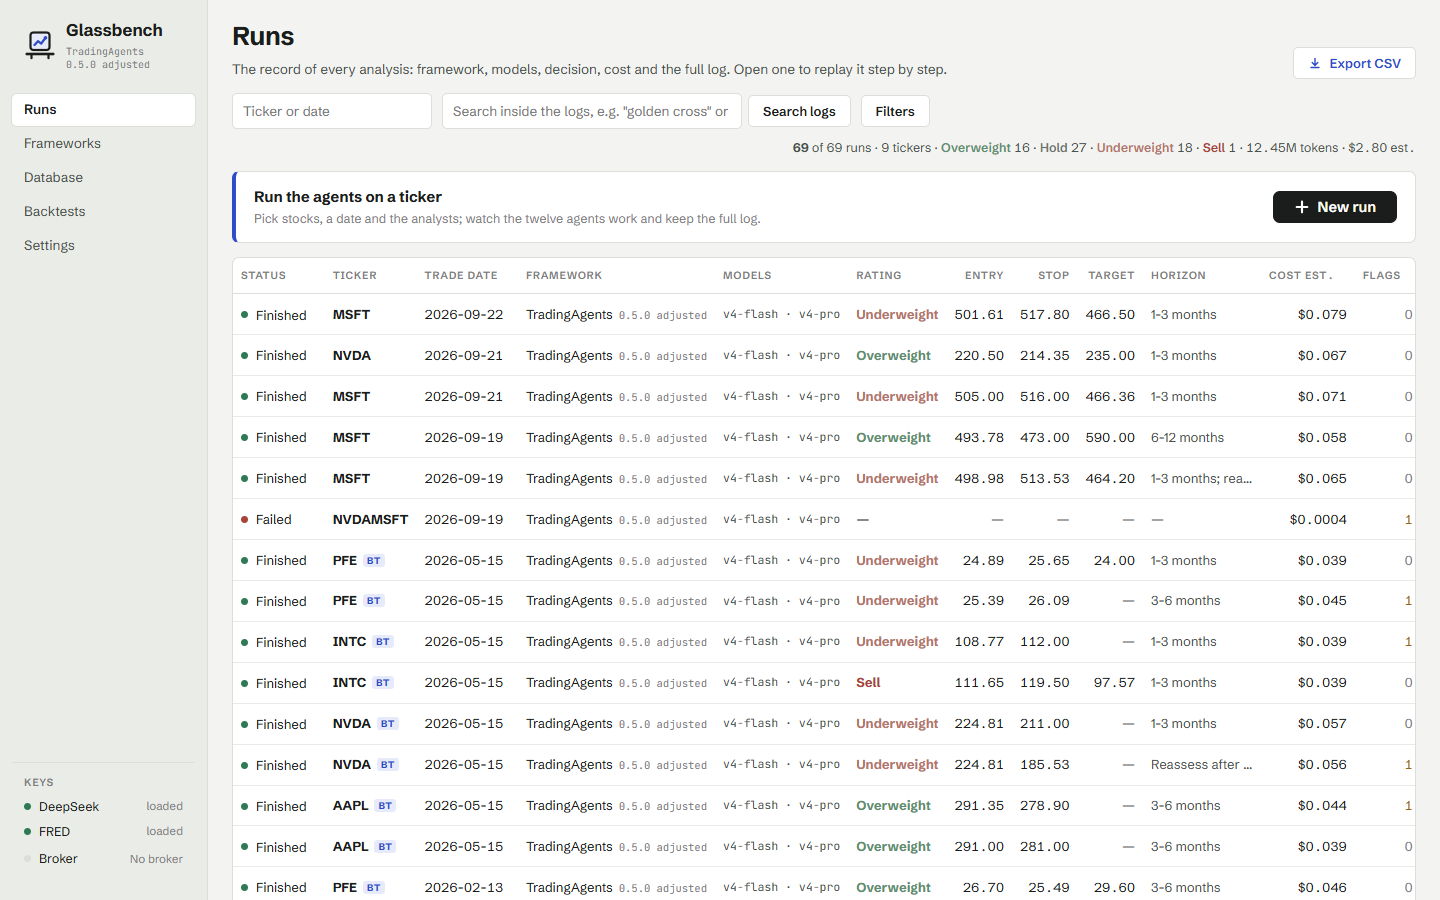Open the failed NVDAMSFT run

(x=824, y=519)
